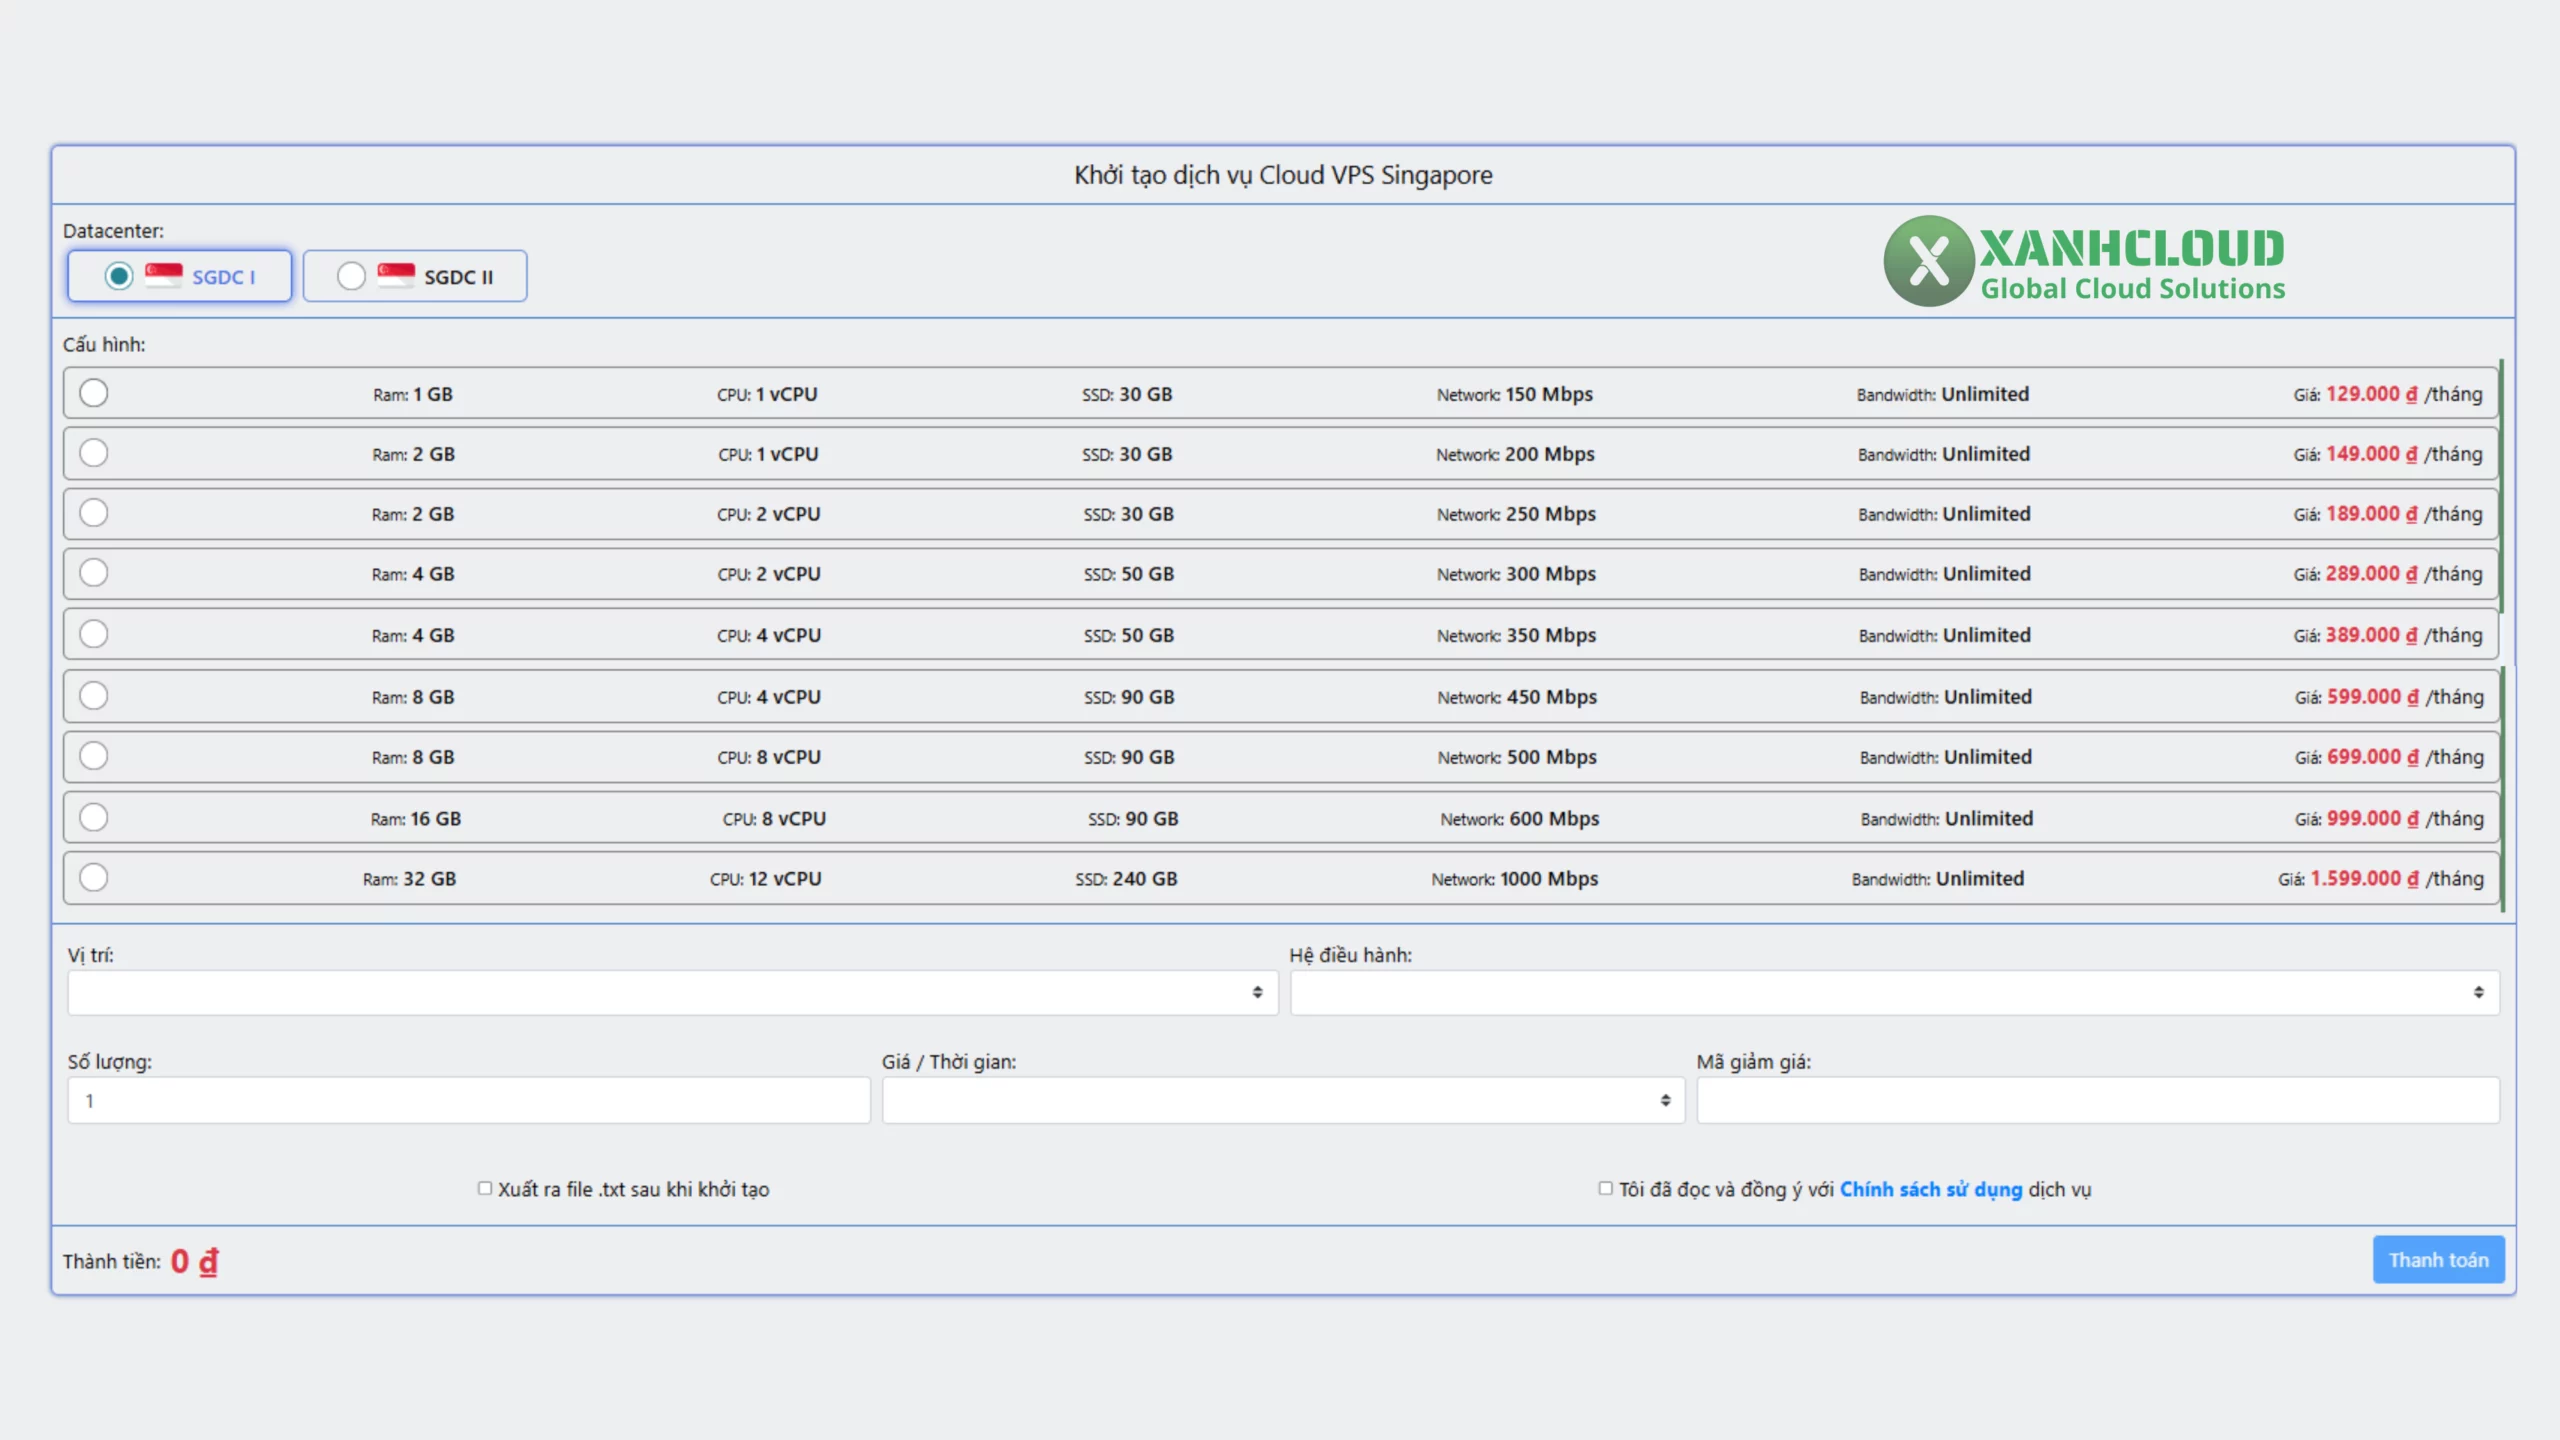Viewport: 2560px width, 1440px height.
Task: Check the usage policy agreement box
Action: (1605, 1188)
